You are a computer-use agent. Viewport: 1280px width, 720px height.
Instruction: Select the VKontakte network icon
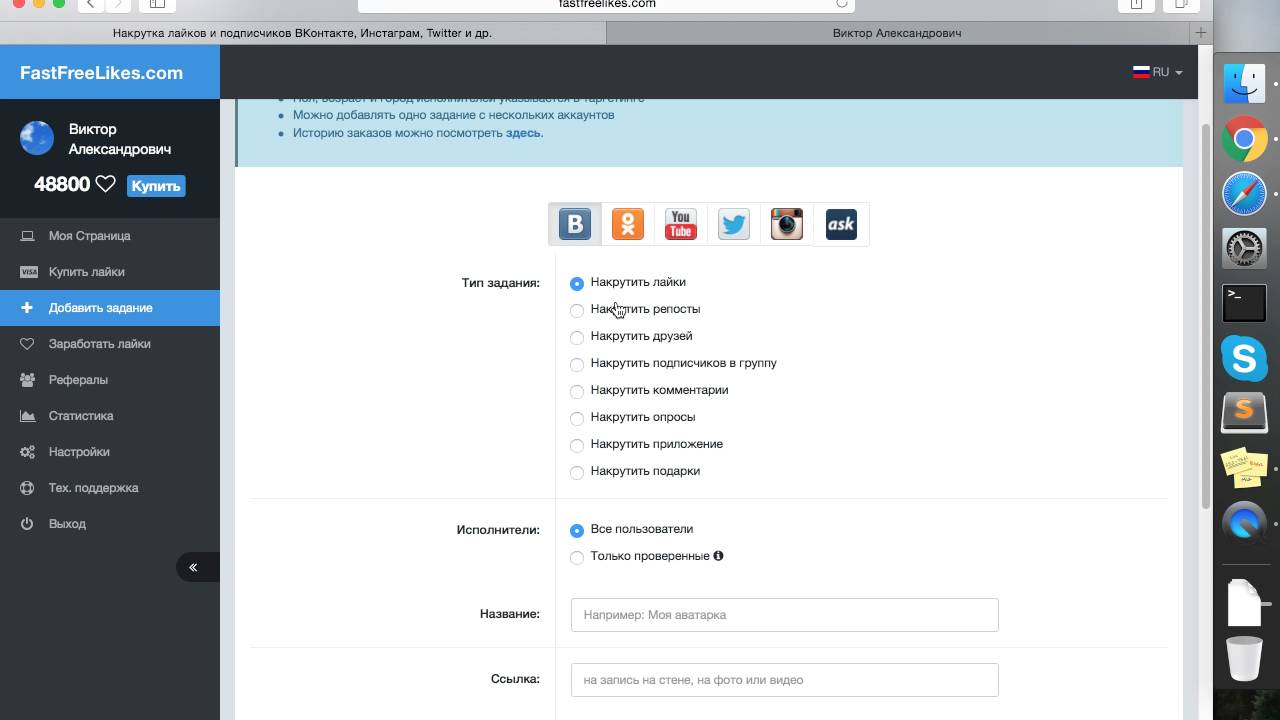click(x=575, y=224)
